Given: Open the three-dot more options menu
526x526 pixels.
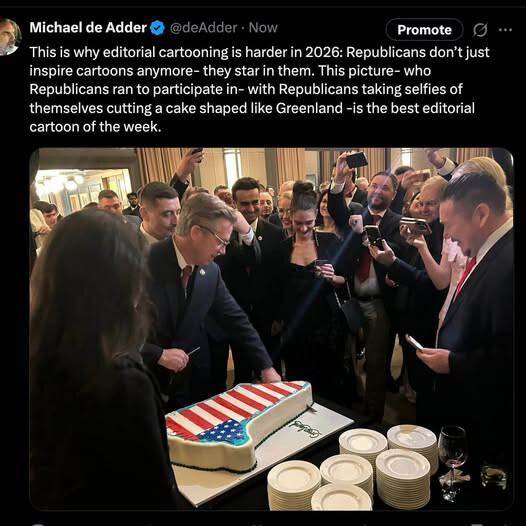Looking at the screenshot, I should pos(505,30).
